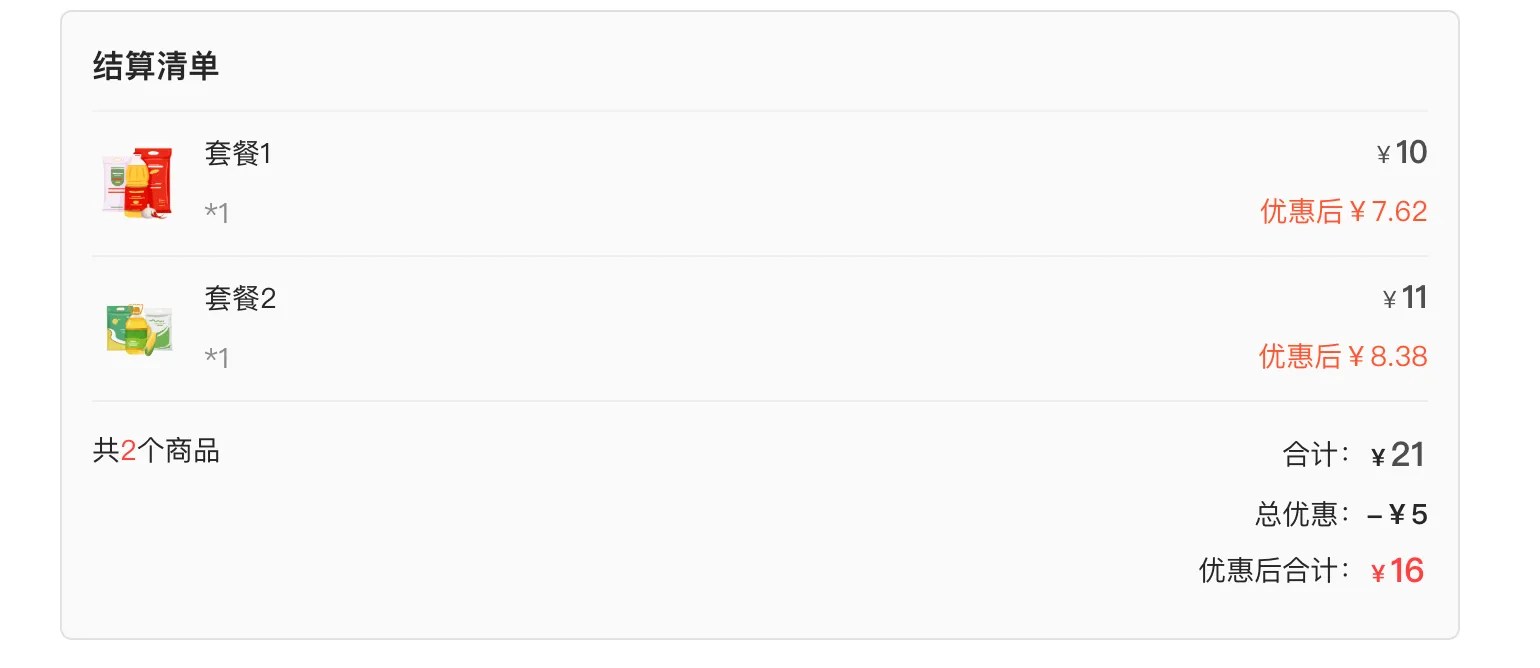Click the red 2 in item count
The image size is (1540, 668).
[x=128, y=451]
